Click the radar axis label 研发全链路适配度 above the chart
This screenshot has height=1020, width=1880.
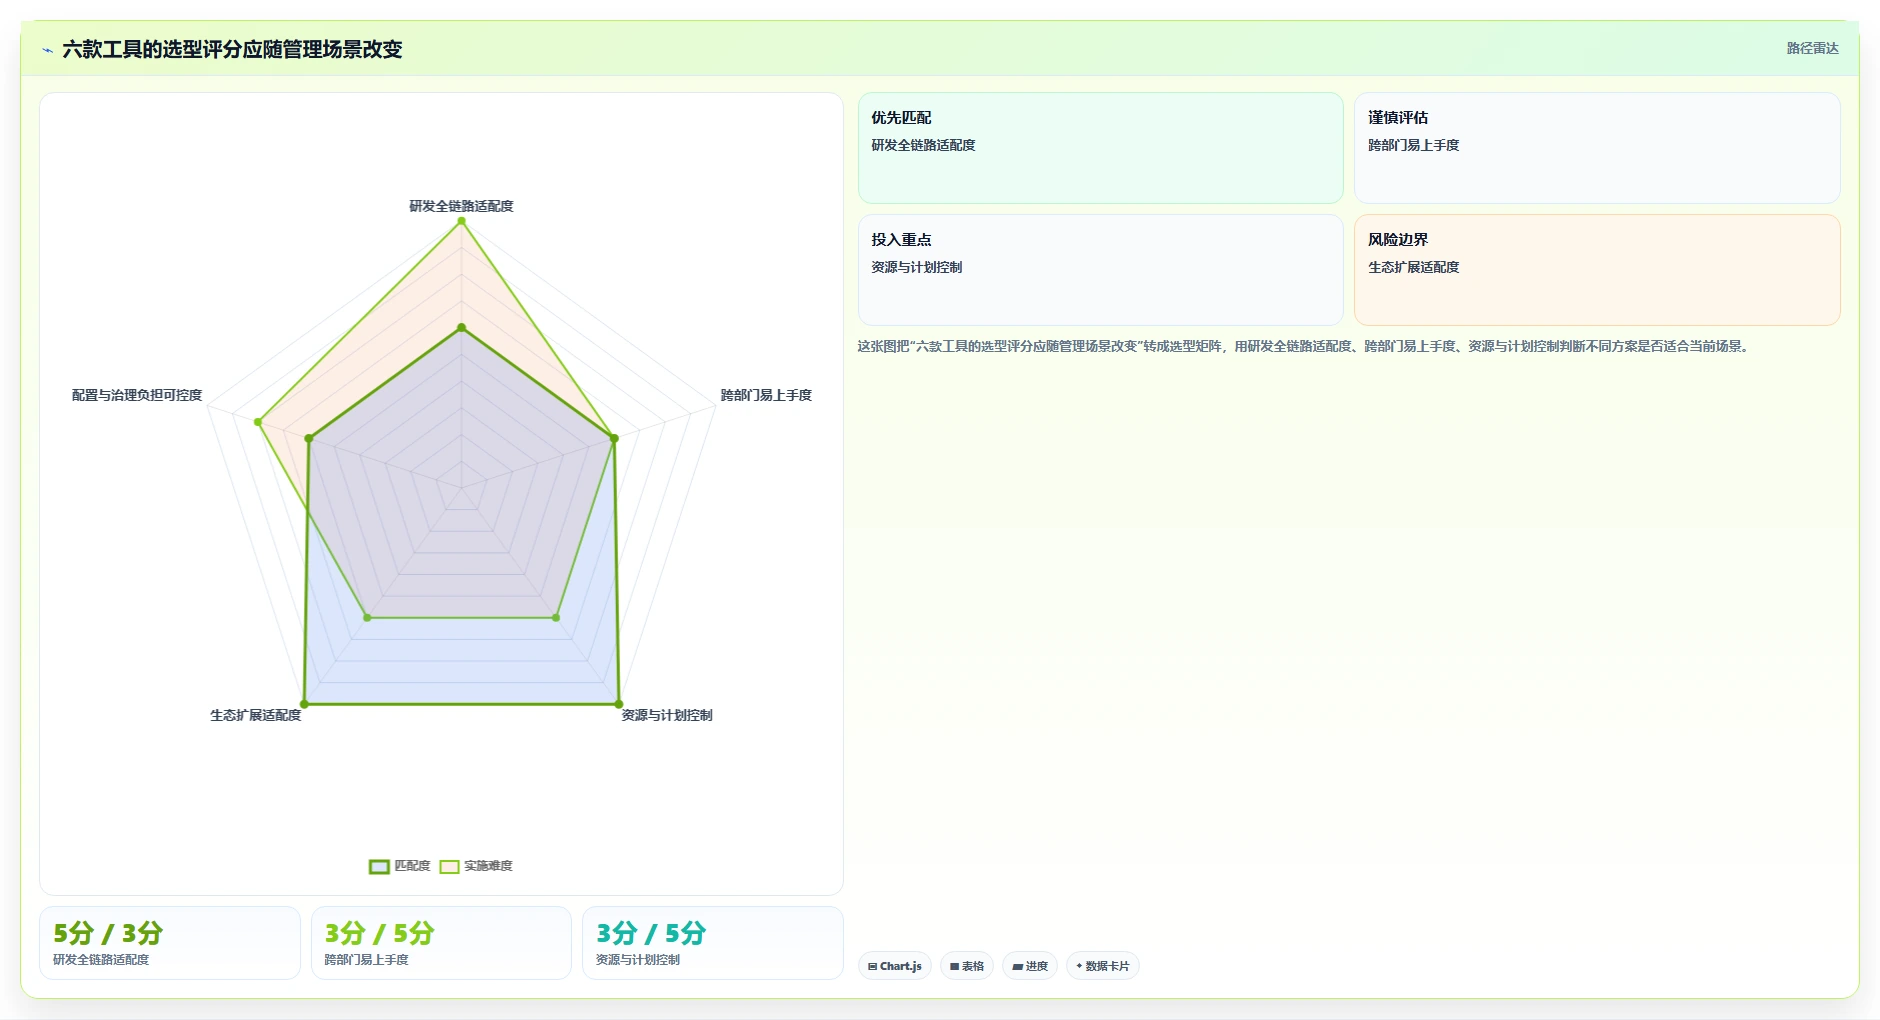pyautogui.click(x=461, y=206)
